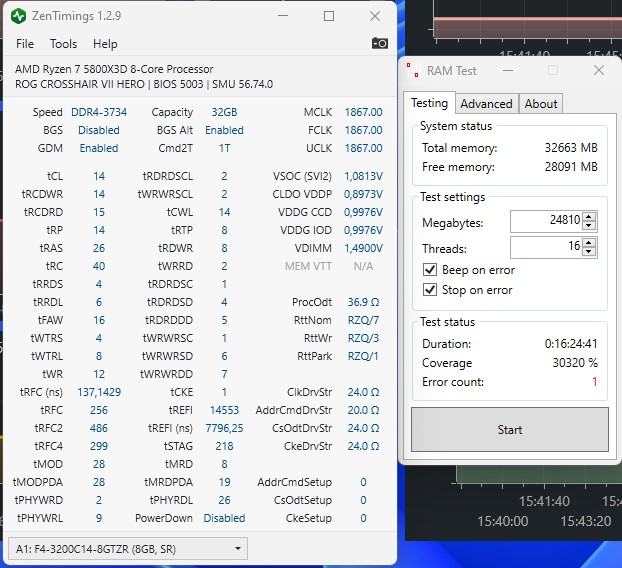Click the tREFI value 14553
This screenshot has width=622, height=568.
(224, 410)
